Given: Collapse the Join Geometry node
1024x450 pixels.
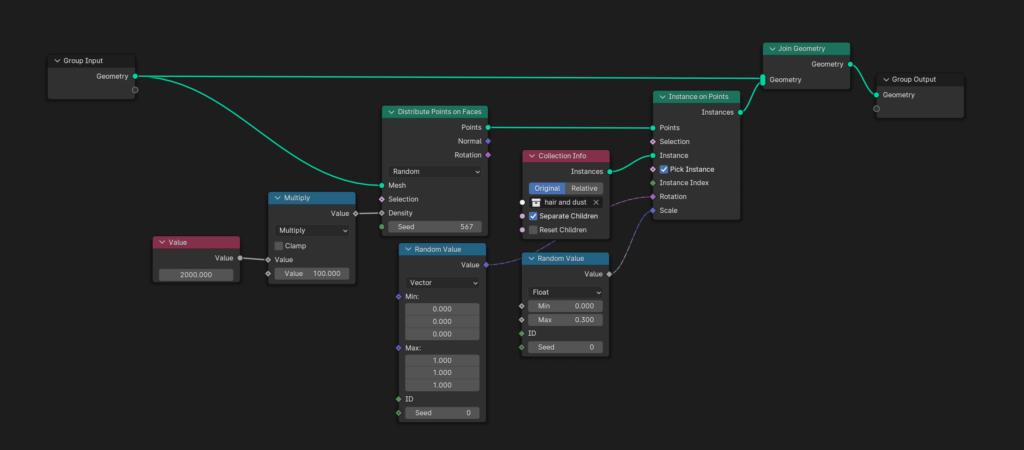Looking at the screenshot, I should [772, 48].
